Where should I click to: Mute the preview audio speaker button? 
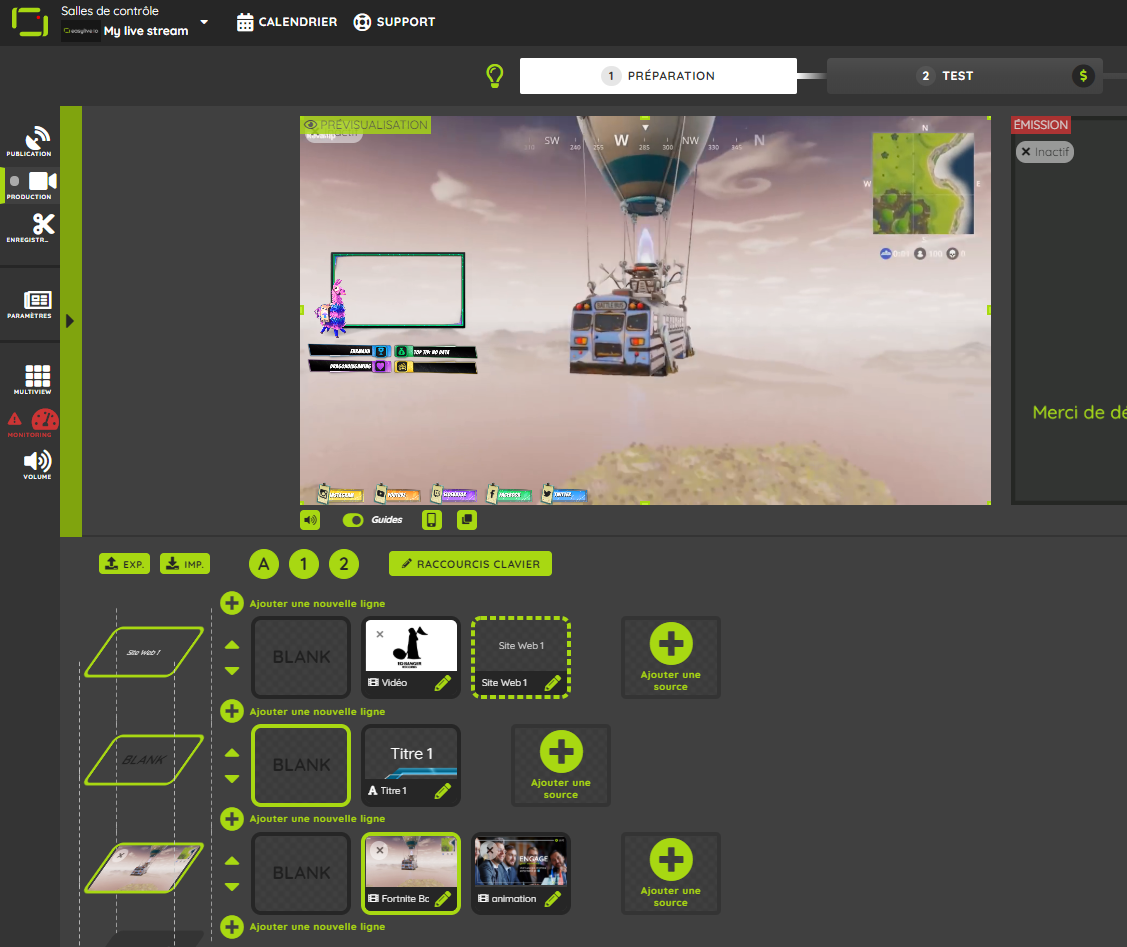click(310, 519)
